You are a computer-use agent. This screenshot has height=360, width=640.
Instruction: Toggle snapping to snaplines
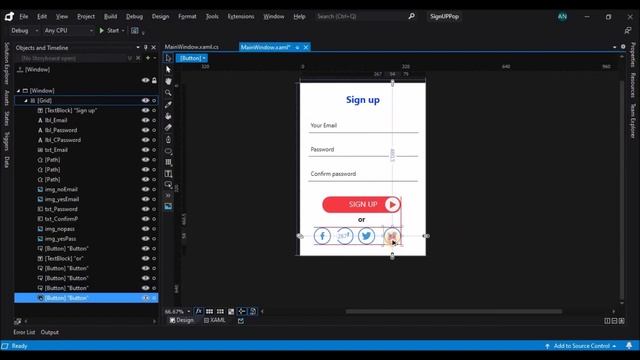pyautogui.click(x=242, y=311)
